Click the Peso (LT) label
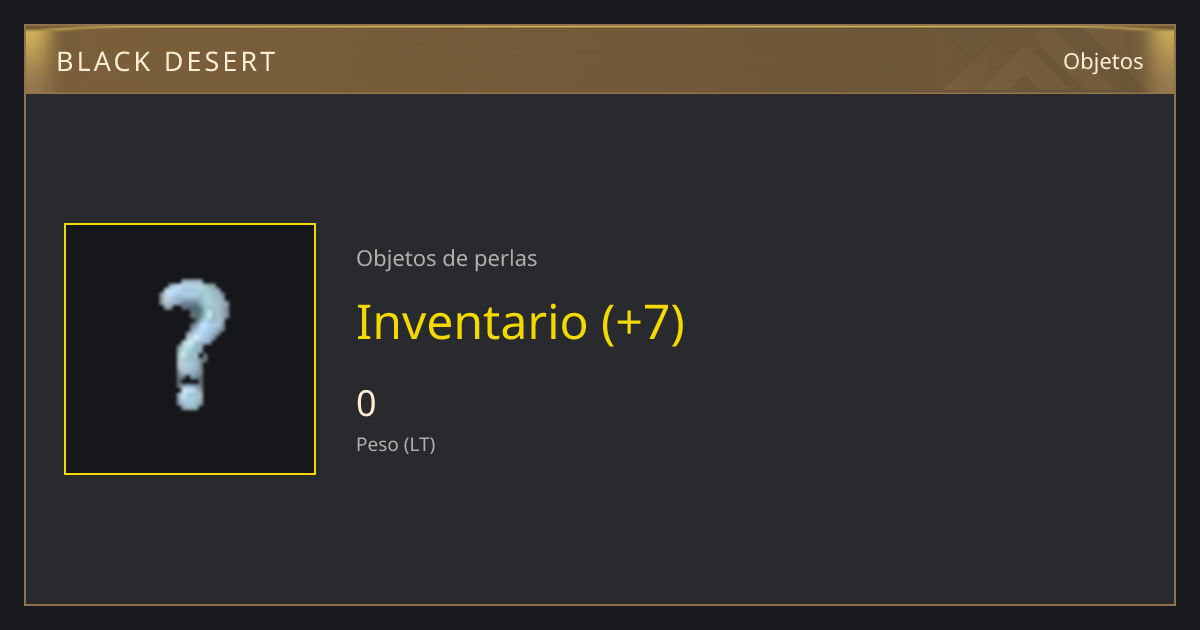The image size is (1200, 630). click(396, 445)
